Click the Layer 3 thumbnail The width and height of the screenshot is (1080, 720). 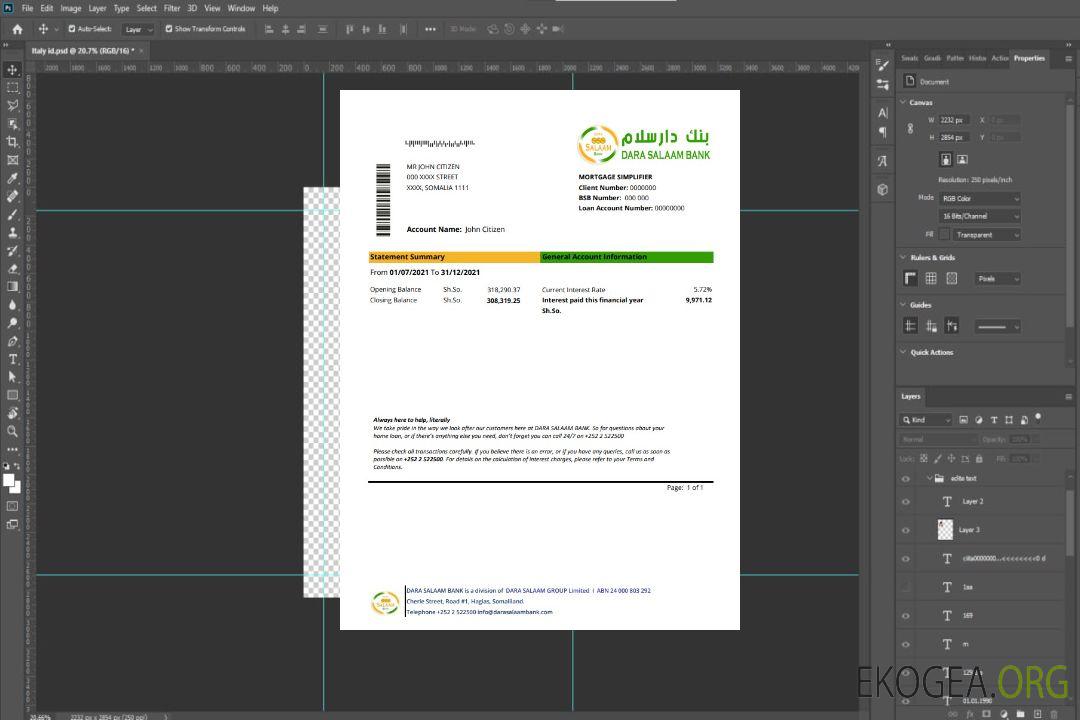tap(946, 530)
